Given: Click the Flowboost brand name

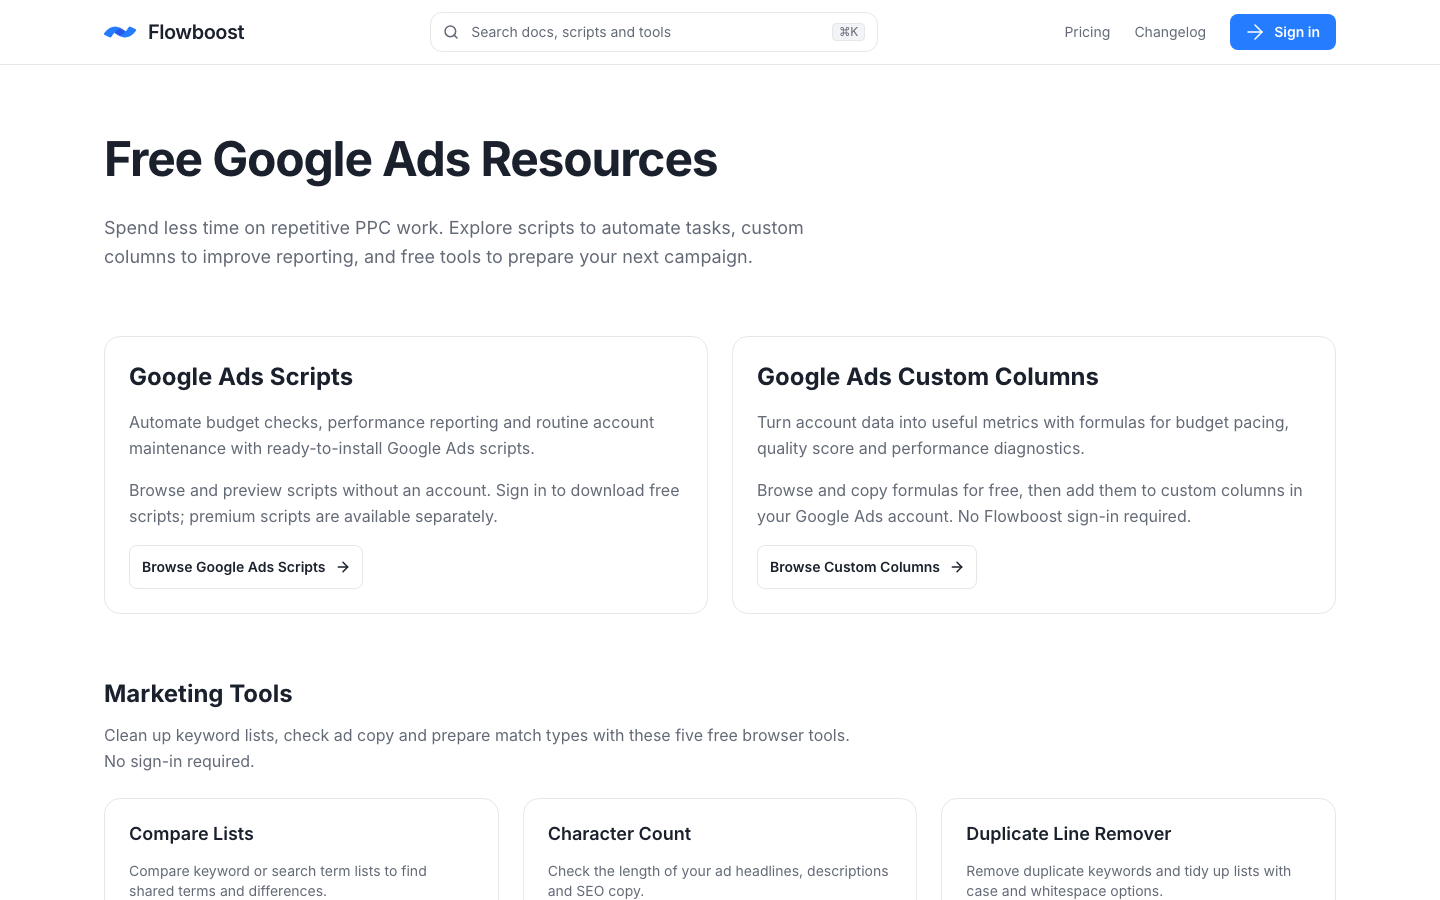Looking at the screenshot, I should pos(196,32).
